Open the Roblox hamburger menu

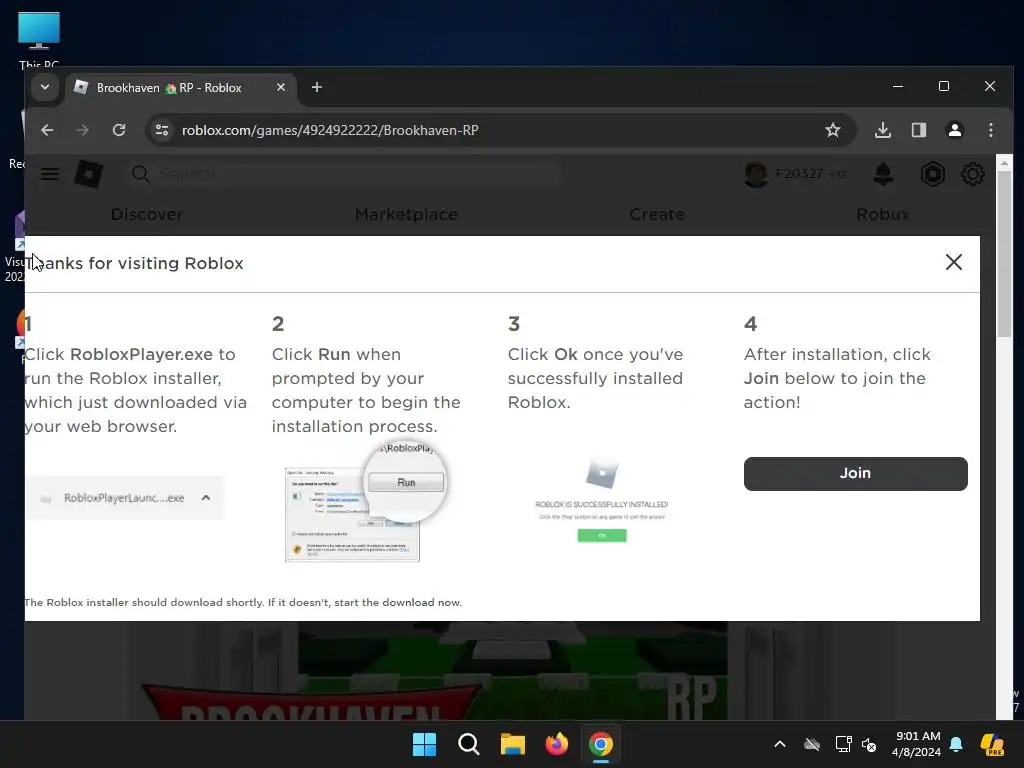tap(50, 174)
